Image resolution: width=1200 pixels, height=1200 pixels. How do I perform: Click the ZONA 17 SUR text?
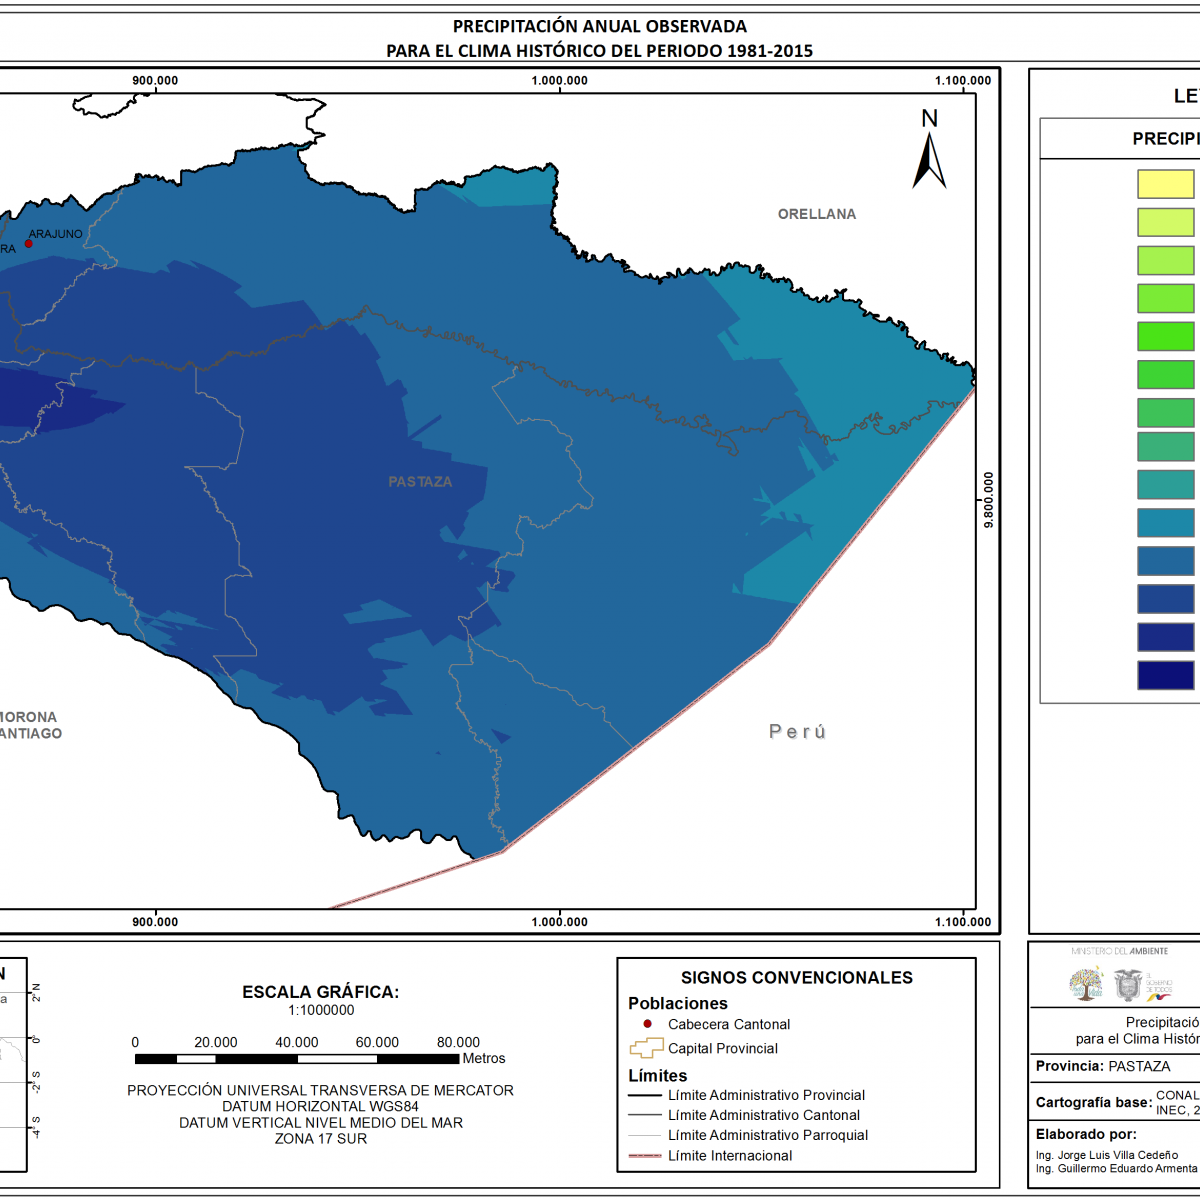click(321, 1139)
